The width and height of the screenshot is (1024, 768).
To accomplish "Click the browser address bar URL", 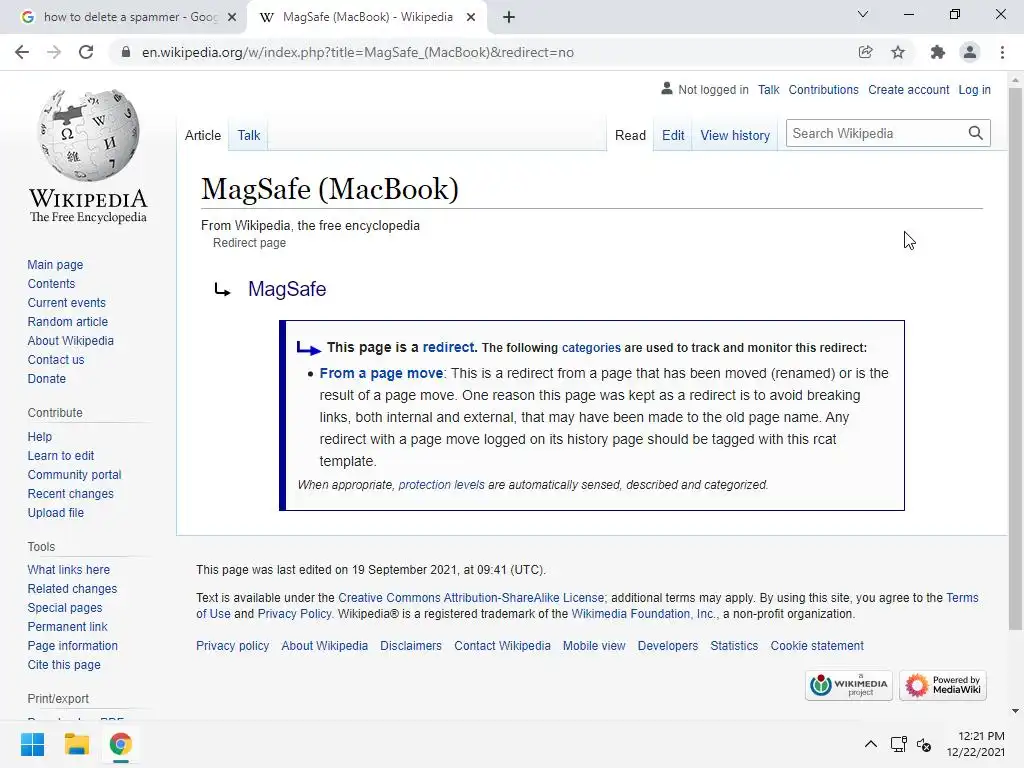I will click(x=357, y=52).
